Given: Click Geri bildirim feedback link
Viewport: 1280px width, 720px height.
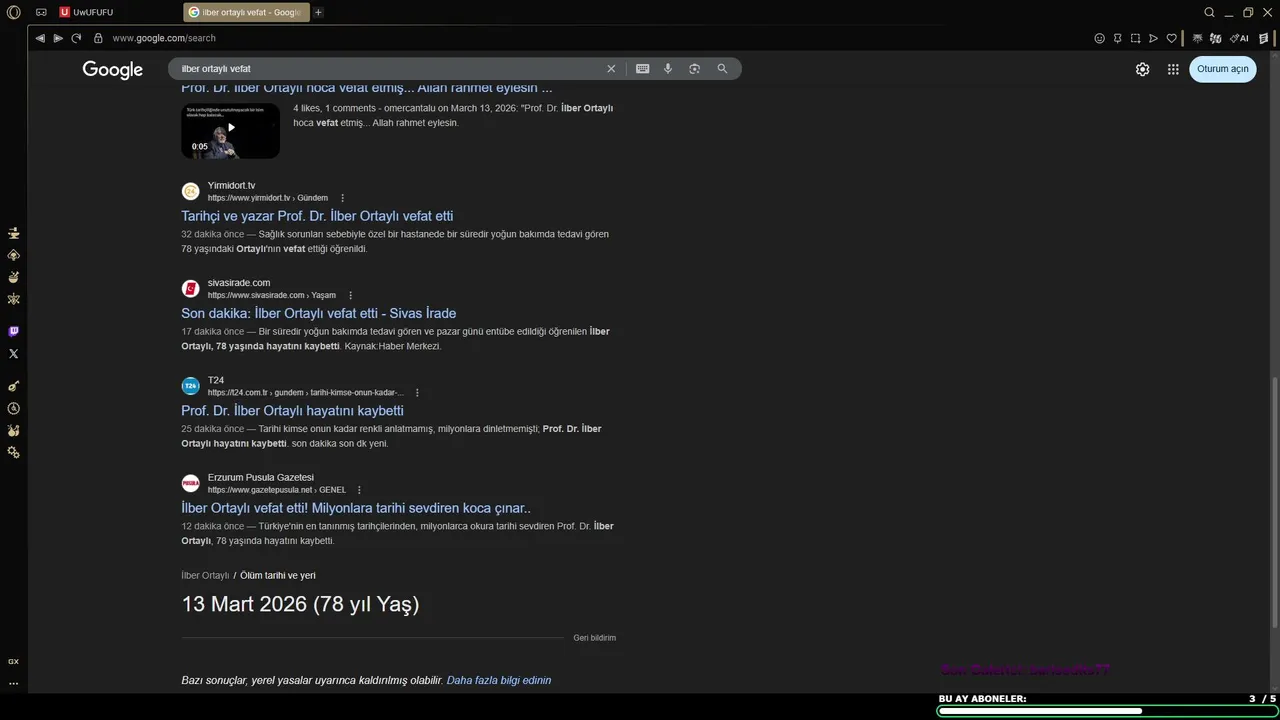Looking at the screenshot, I should [594, 638].
